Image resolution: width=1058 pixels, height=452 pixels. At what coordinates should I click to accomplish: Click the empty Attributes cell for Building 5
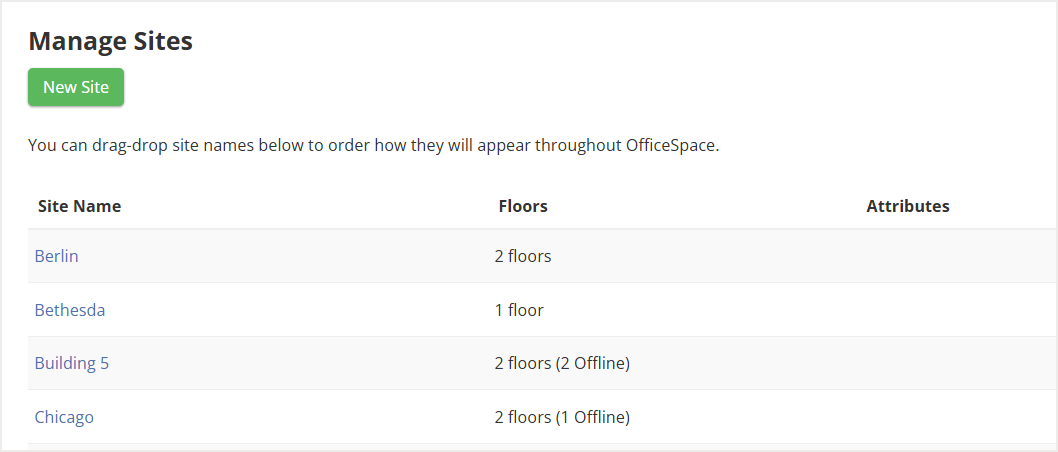tap(908, 363)
